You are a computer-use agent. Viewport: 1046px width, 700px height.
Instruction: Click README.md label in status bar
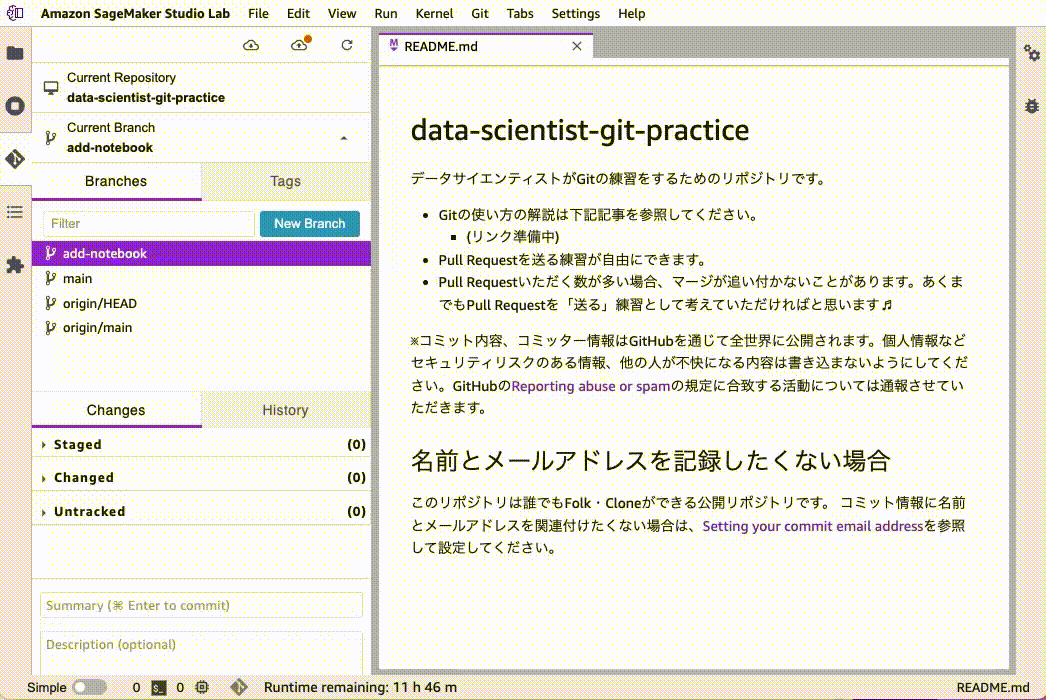coord(993,687)
